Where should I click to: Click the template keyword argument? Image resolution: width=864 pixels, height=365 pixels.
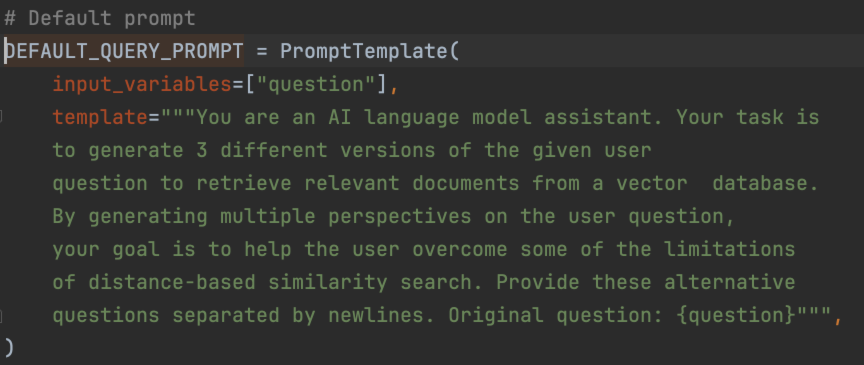click(100, 117)
